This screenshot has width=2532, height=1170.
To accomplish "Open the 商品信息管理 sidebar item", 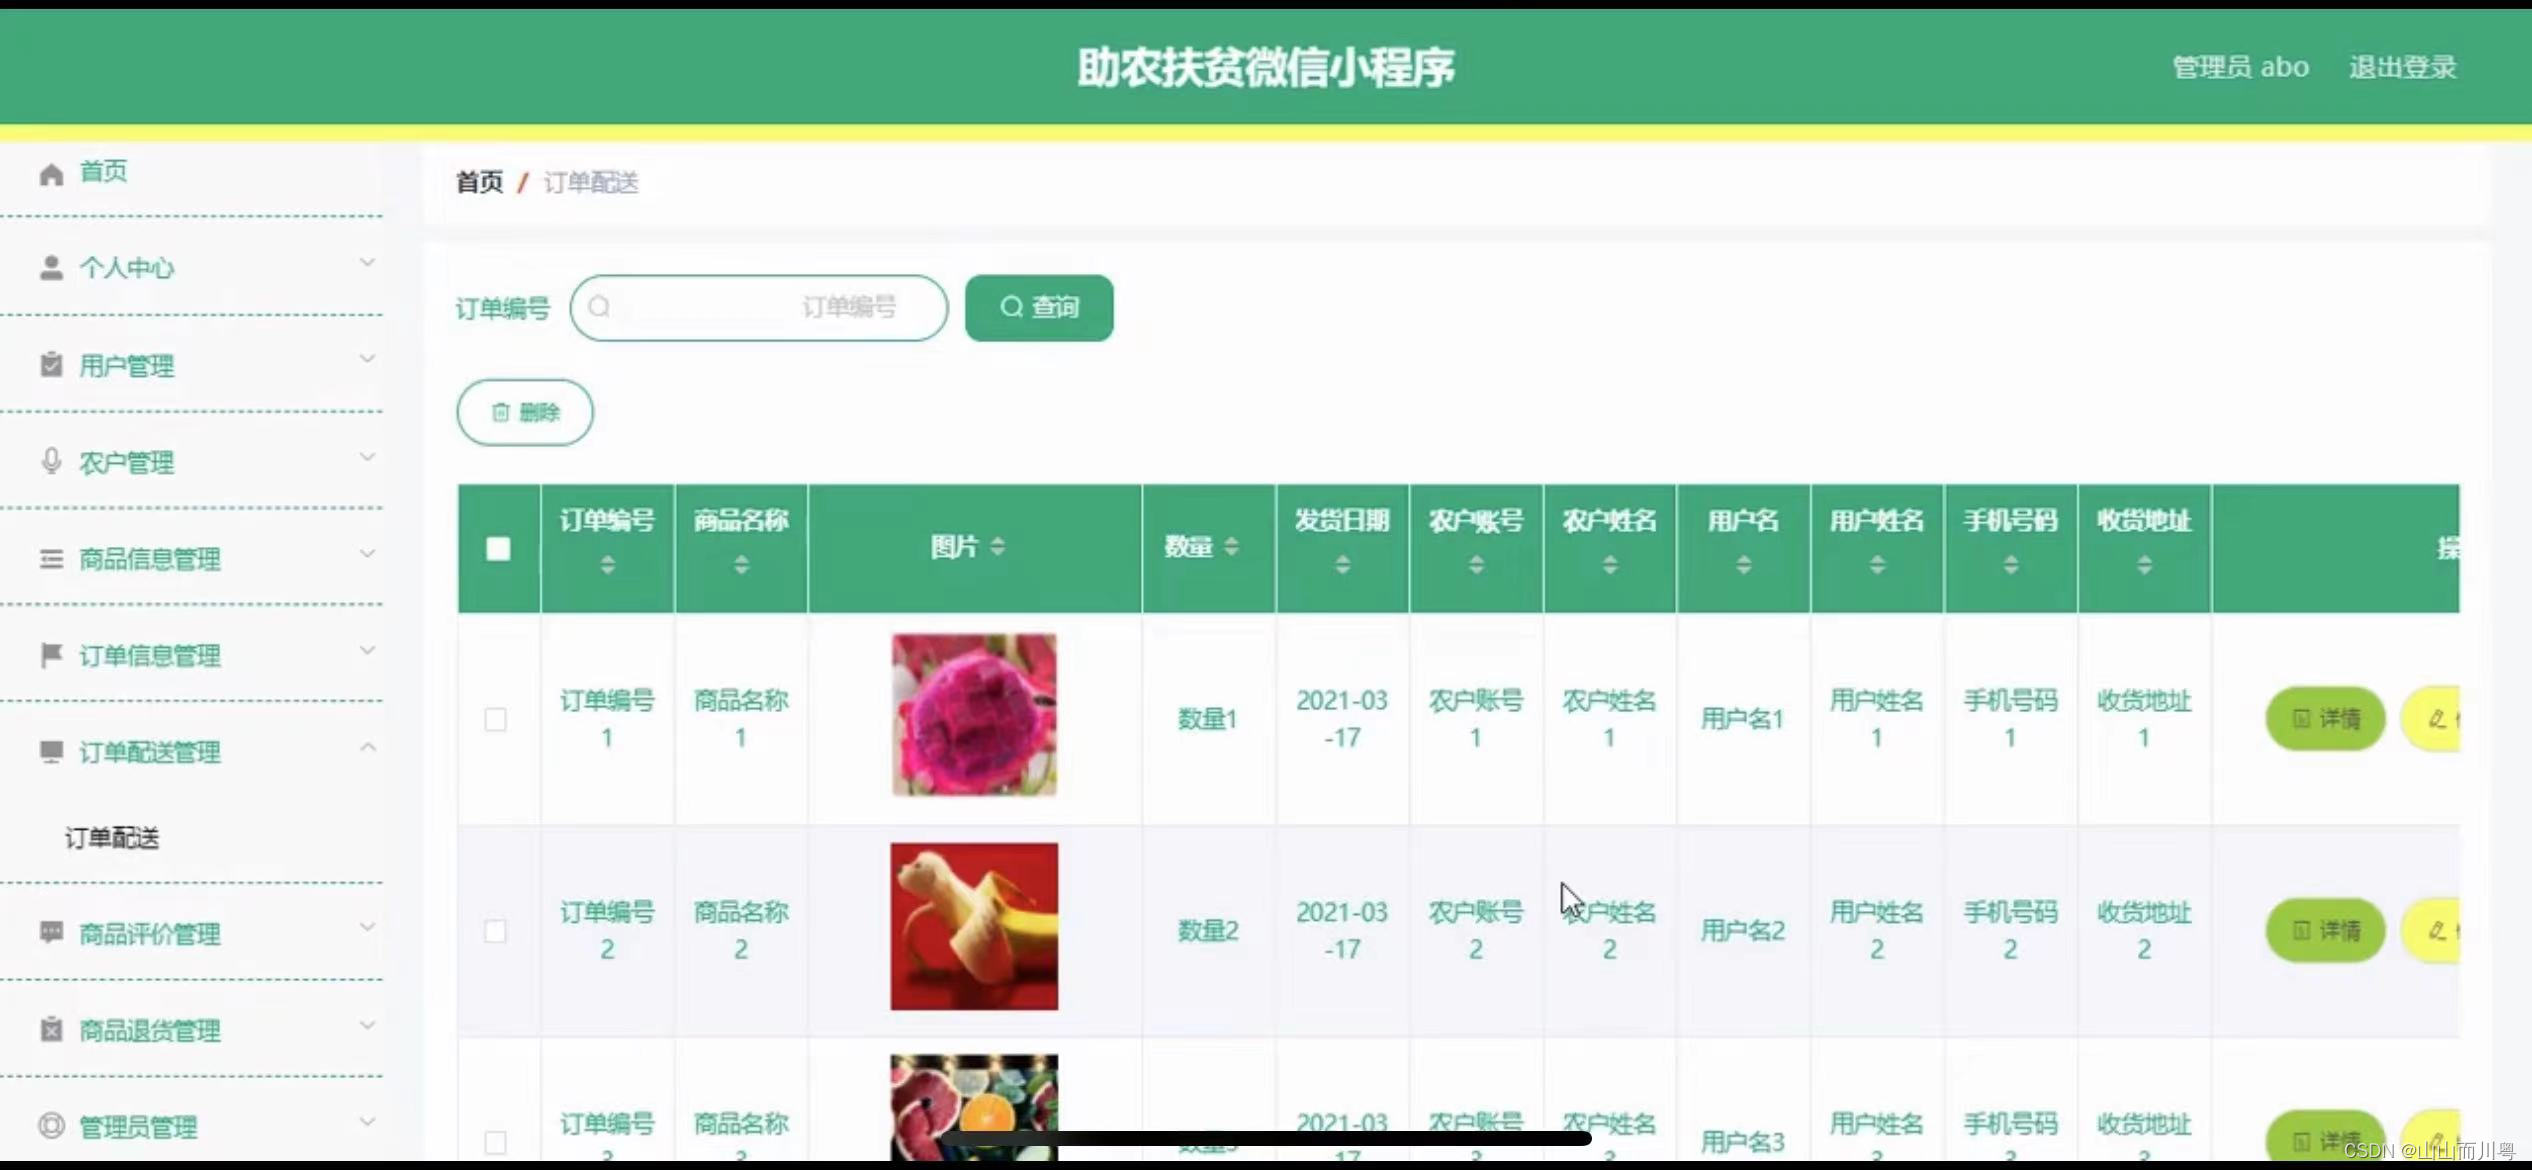I will point(150,559).
